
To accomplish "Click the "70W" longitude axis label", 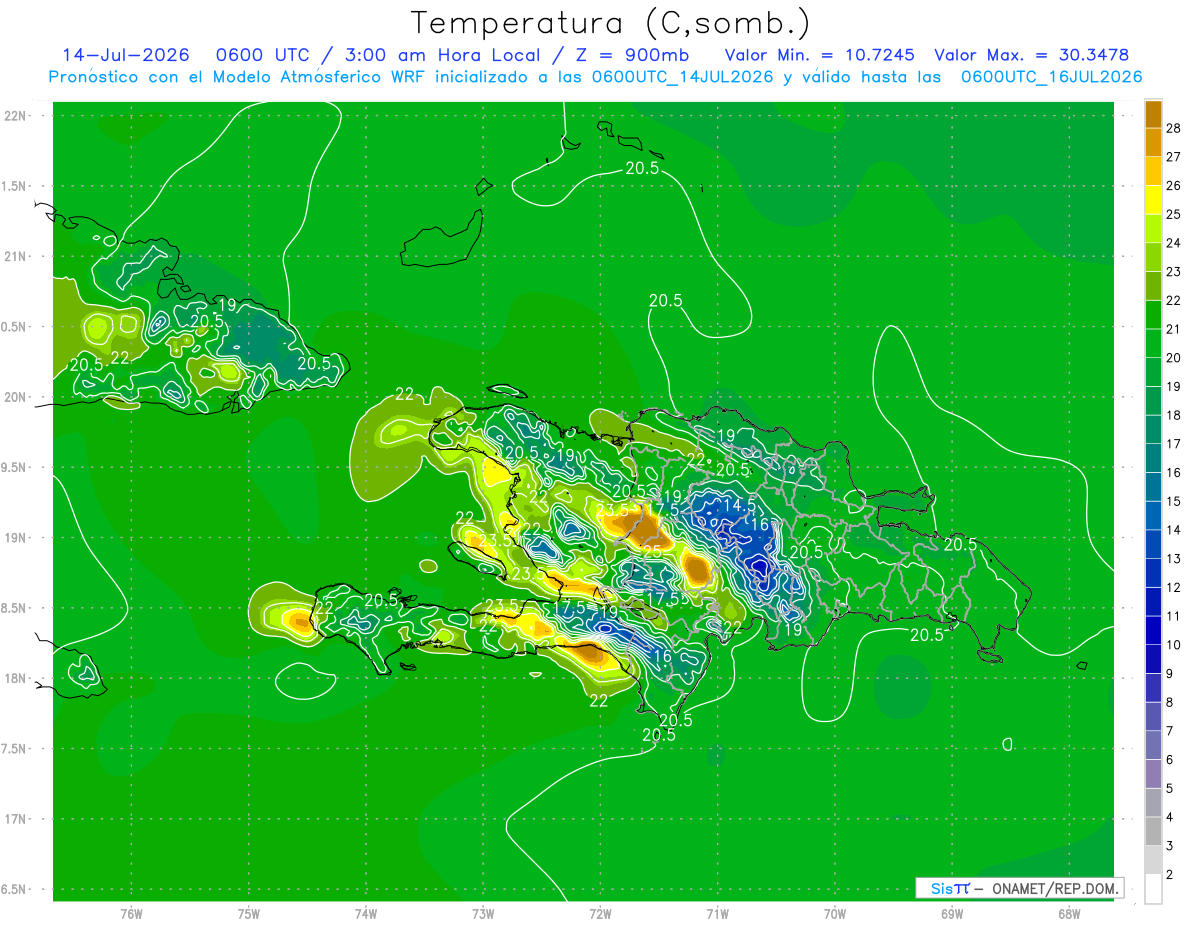I will click(835, 914).
